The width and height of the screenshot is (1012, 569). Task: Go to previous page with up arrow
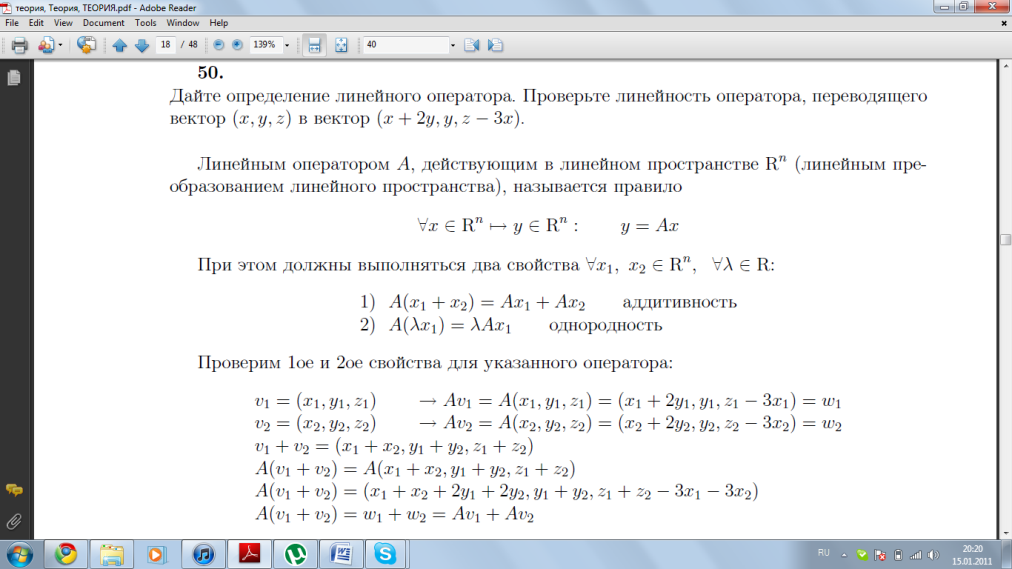tap(119, 45)
